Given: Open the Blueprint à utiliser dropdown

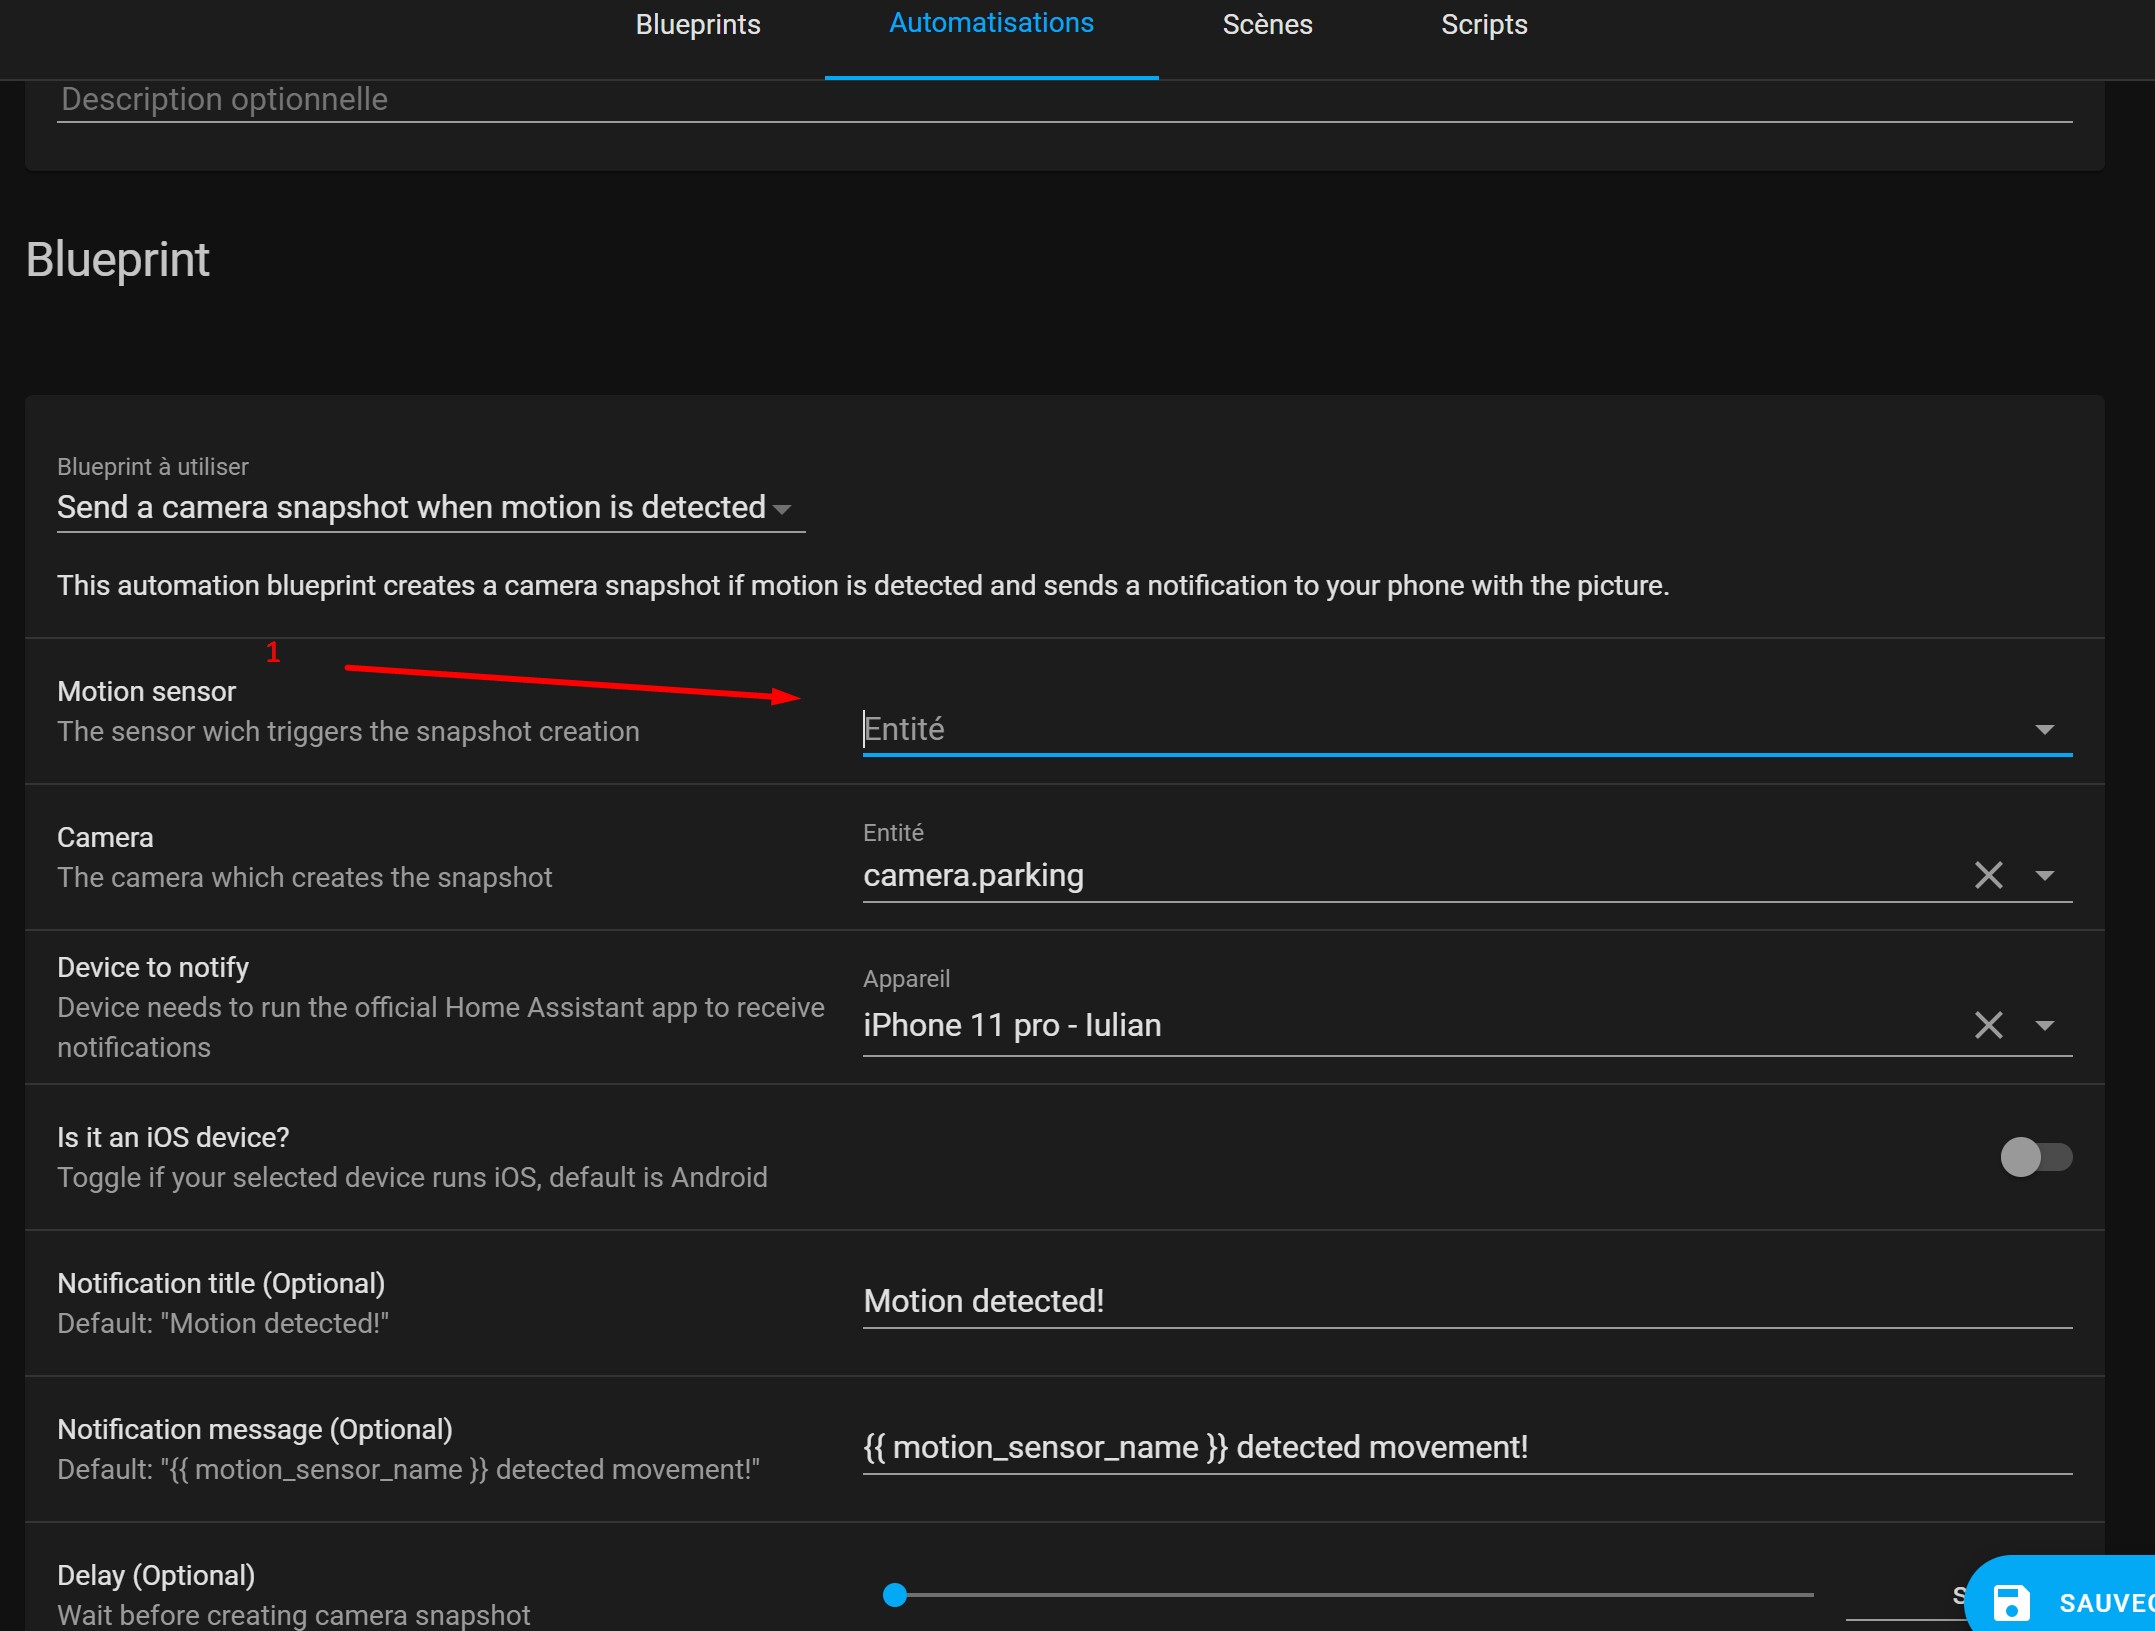Looking at the screenshot, I should click(431, 507).
